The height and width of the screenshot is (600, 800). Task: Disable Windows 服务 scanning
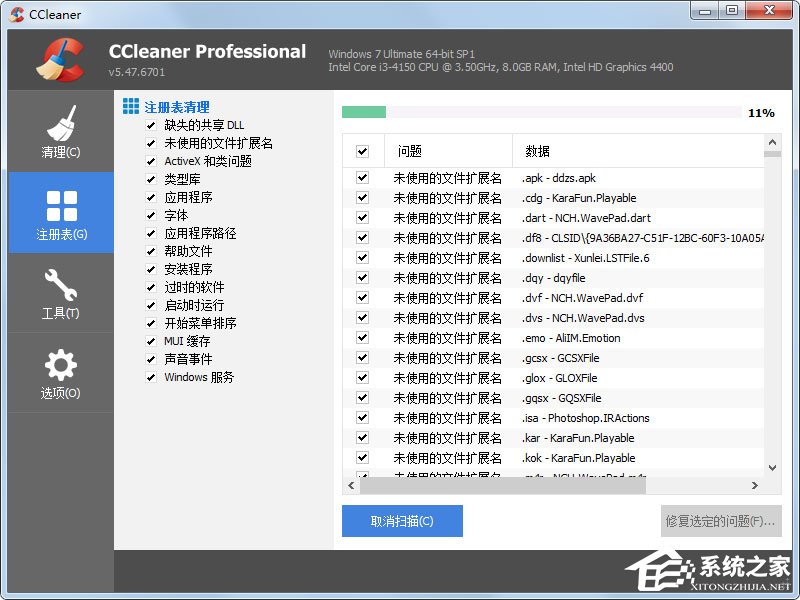coord(150,377)
